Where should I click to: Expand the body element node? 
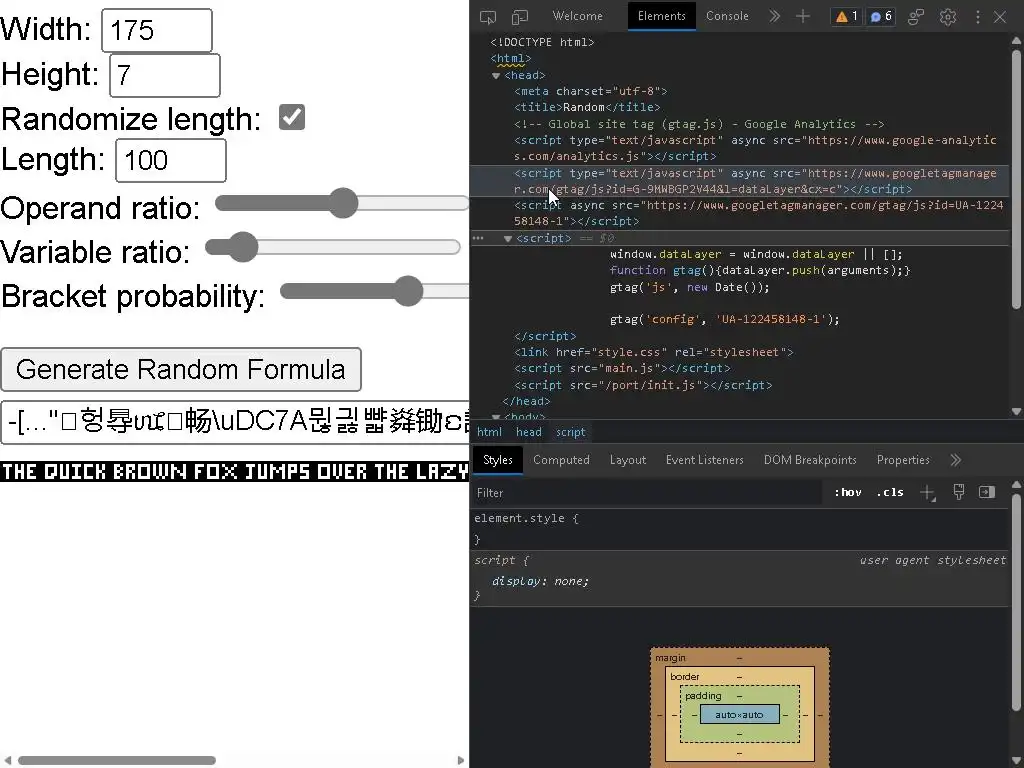click(496, 417)
